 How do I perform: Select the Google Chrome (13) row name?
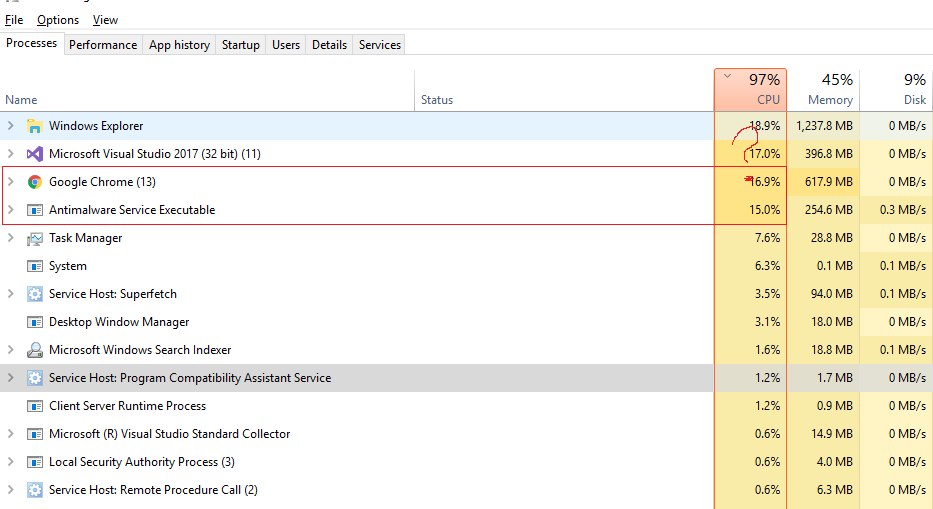point(102,182)
